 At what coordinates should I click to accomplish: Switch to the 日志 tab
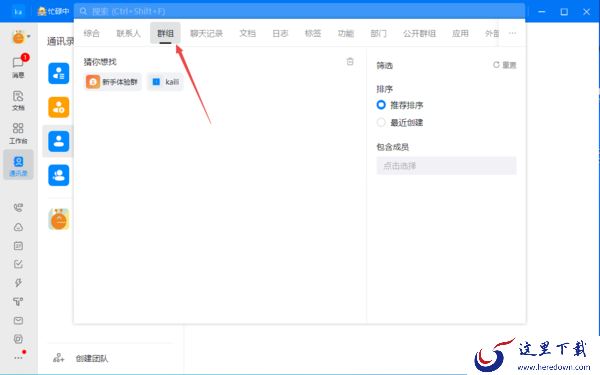point(280,33)
